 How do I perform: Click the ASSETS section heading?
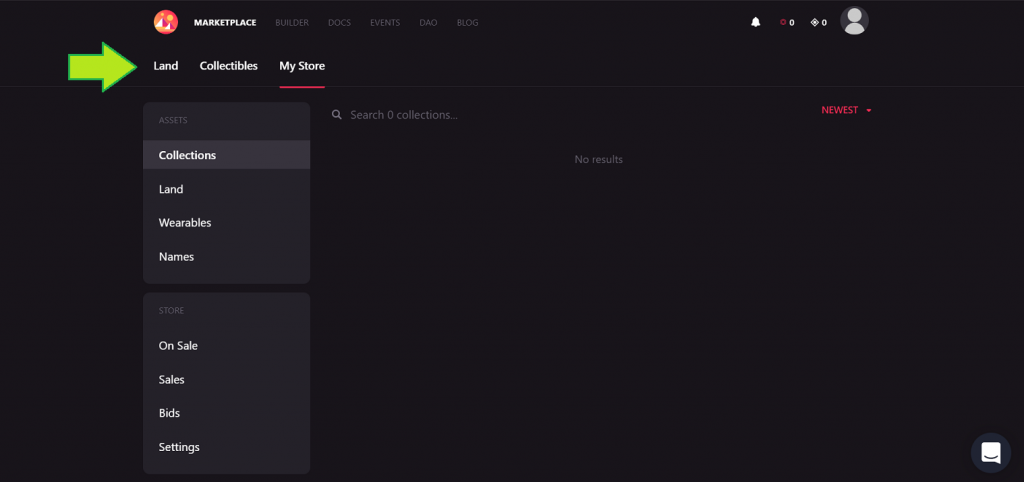click(x=173, y=120)
